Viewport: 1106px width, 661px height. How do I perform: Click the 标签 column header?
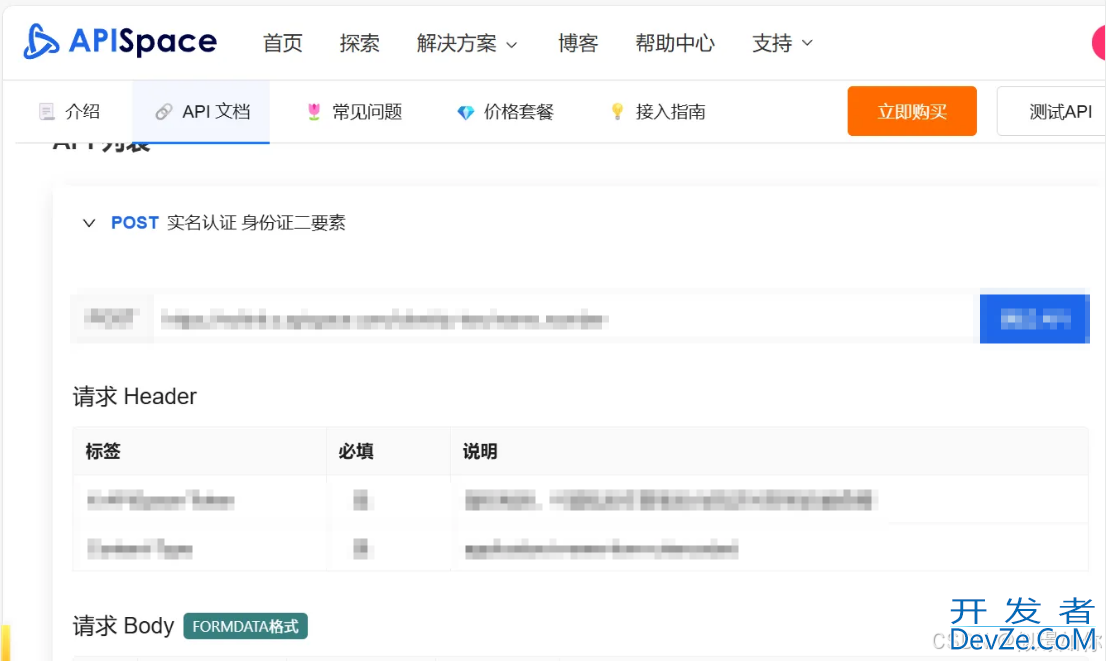pos(103,451)
